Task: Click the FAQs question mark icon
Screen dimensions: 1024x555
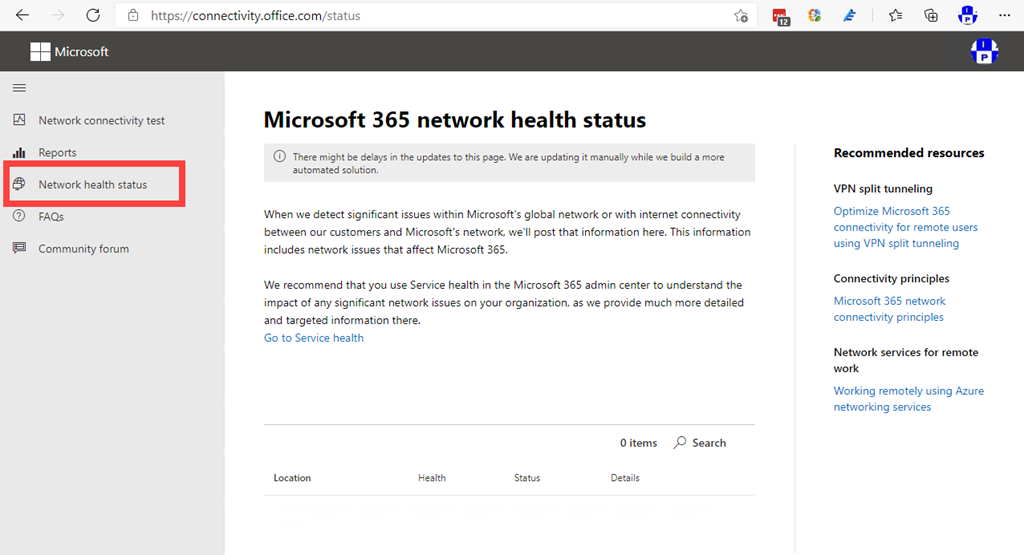Action: pyautogui.click(x=19, y=216)
